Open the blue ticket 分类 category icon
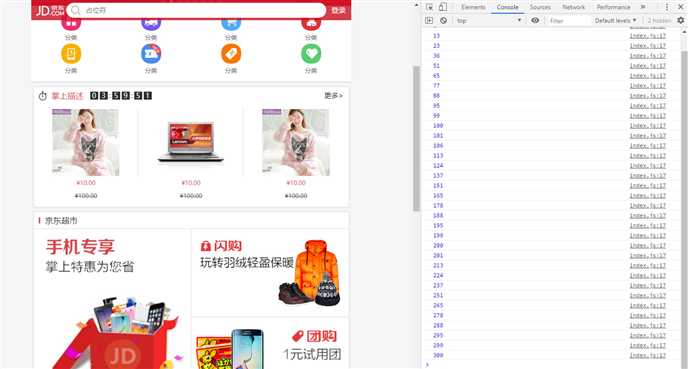Image resolution: width=688 pixels, height=369 pixels. pyautogui.click(x=151, y=54)
